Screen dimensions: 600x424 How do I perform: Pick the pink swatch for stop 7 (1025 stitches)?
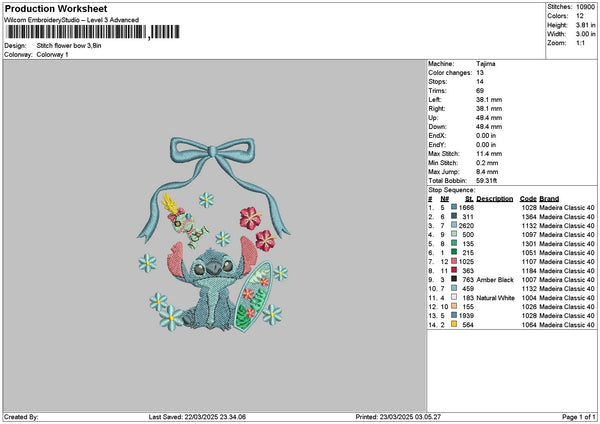tap(454, 261)
